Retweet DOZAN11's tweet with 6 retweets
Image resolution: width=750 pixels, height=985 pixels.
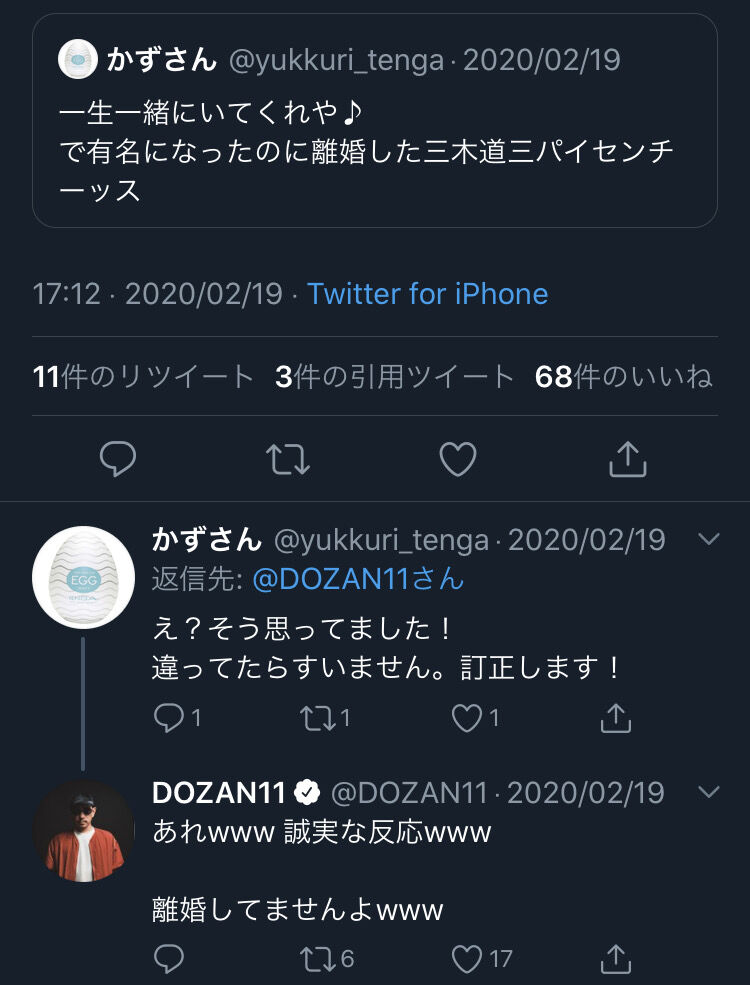pyautogui.click(x=319, y=960)
